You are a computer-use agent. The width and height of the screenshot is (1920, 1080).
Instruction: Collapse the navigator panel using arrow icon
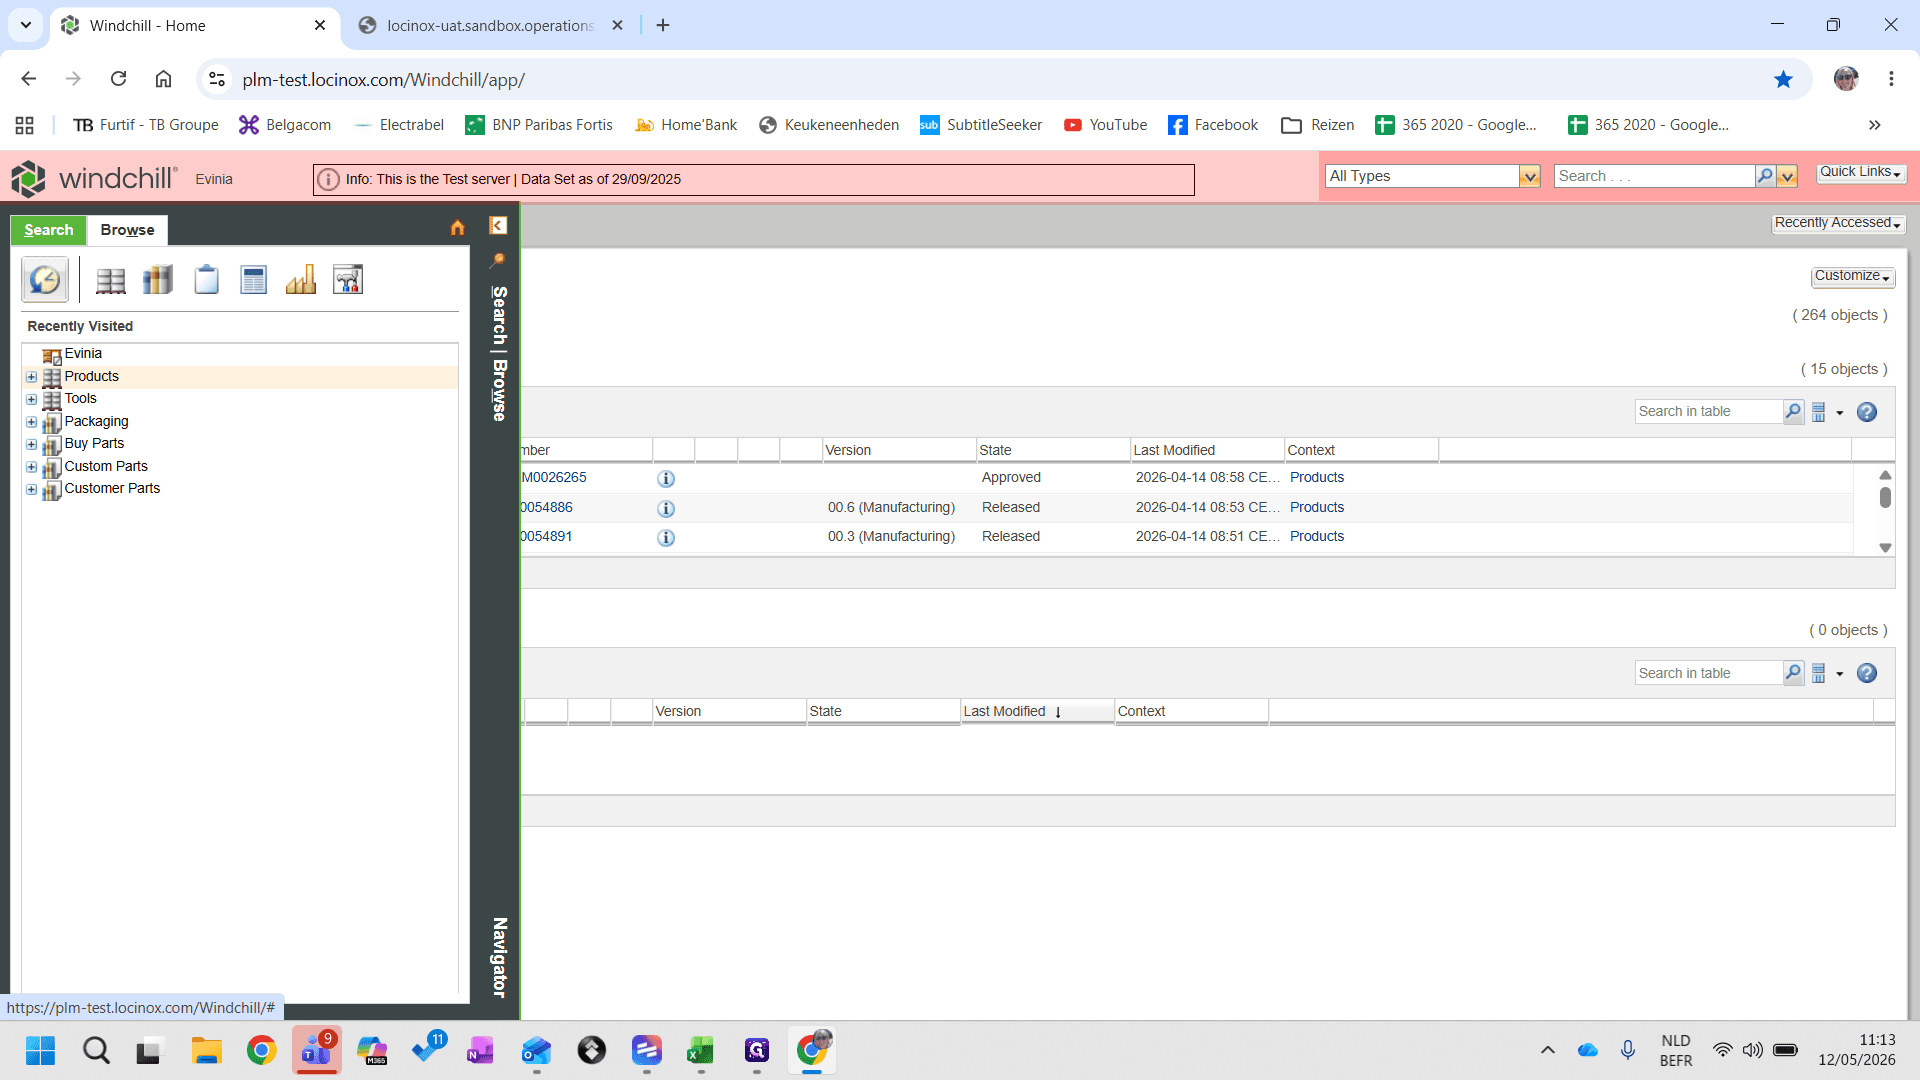point(498,226)
